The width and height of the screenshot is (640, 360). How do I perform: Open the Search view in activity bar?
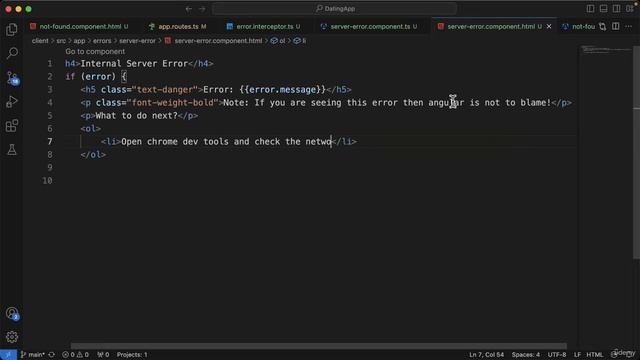click(x=12, y=53)
